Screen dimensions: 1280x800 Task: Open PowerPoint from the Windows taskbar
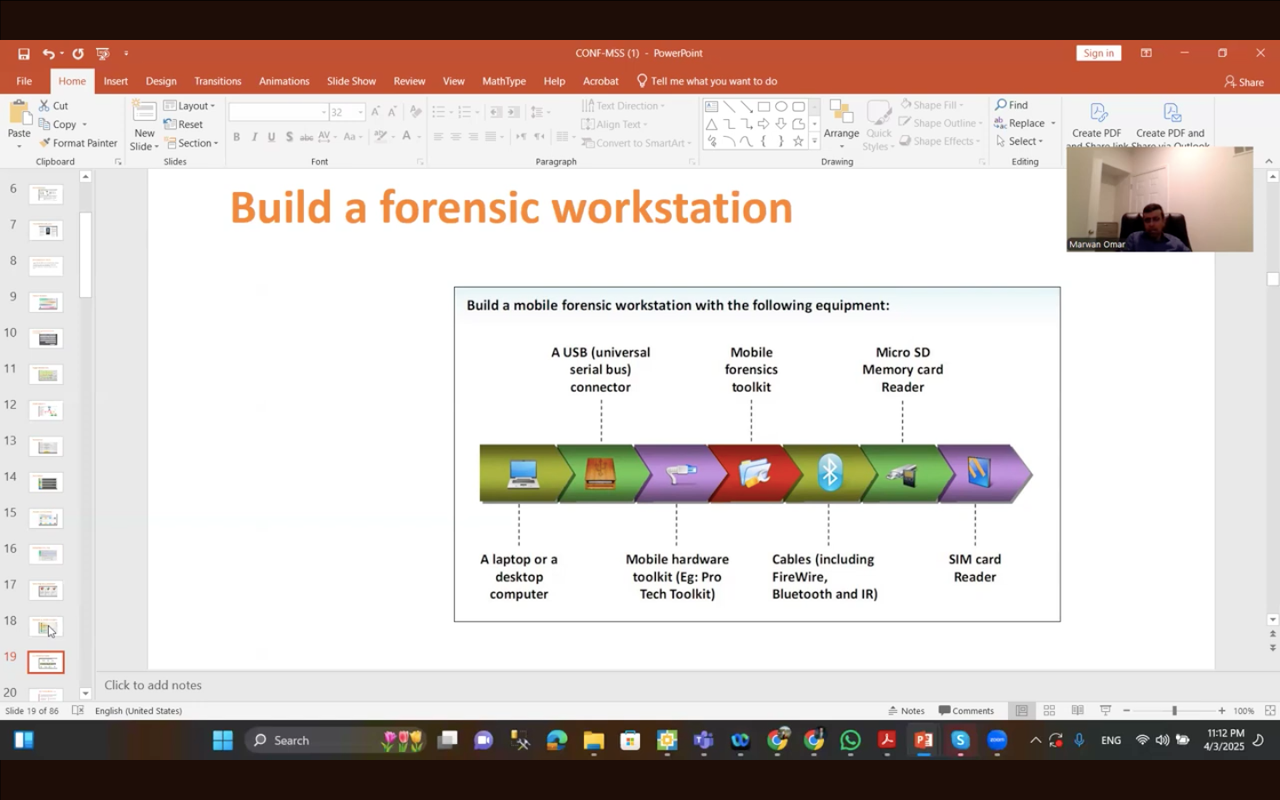[923, 741]
